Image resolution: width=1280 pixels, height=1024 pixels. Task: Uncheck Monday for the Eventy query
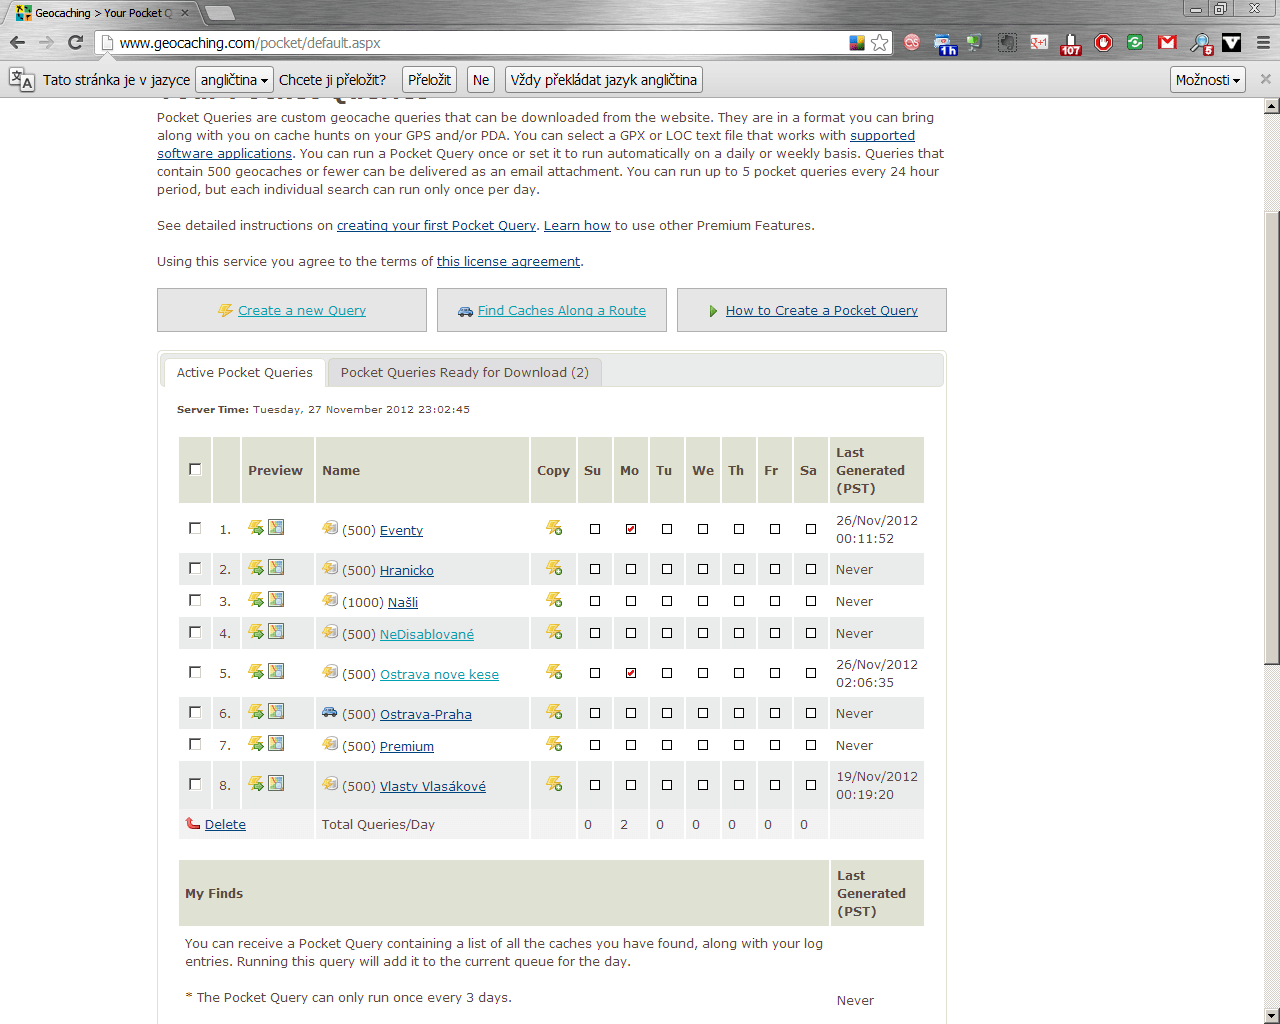point(631,529)
